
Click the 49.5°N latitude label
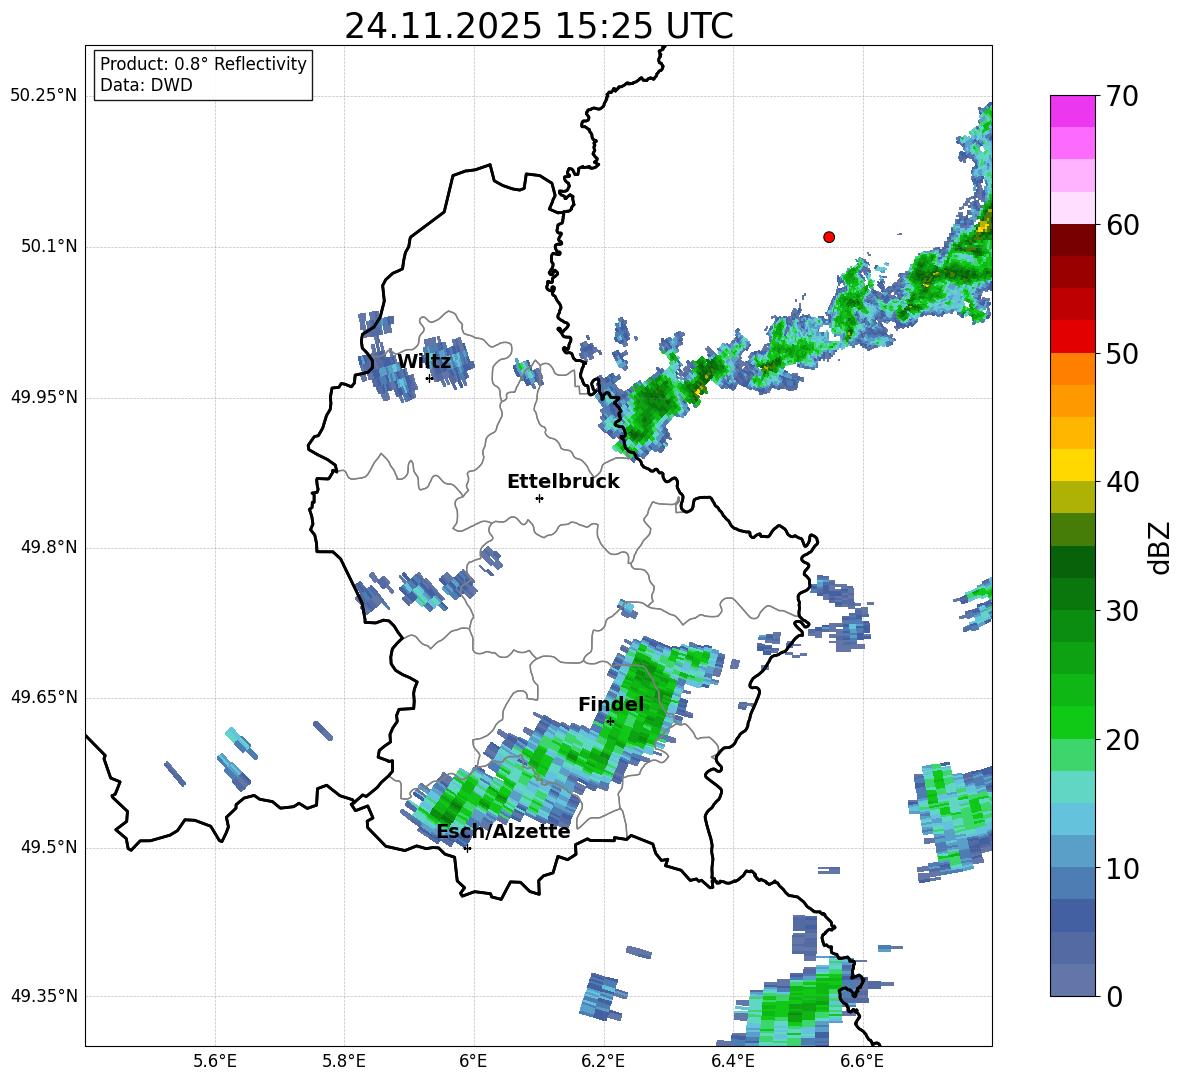click(x=50, y=847)
